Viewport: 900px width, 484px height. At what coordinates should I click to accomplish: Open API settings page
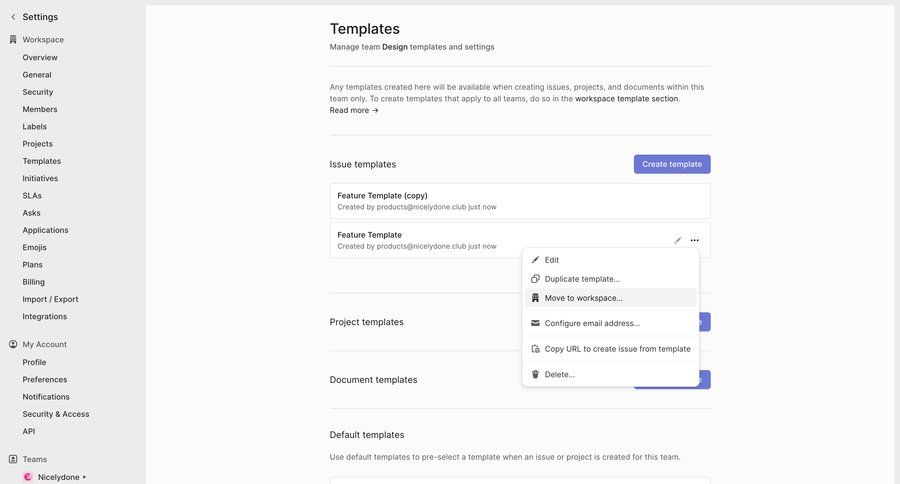(29, 431)
